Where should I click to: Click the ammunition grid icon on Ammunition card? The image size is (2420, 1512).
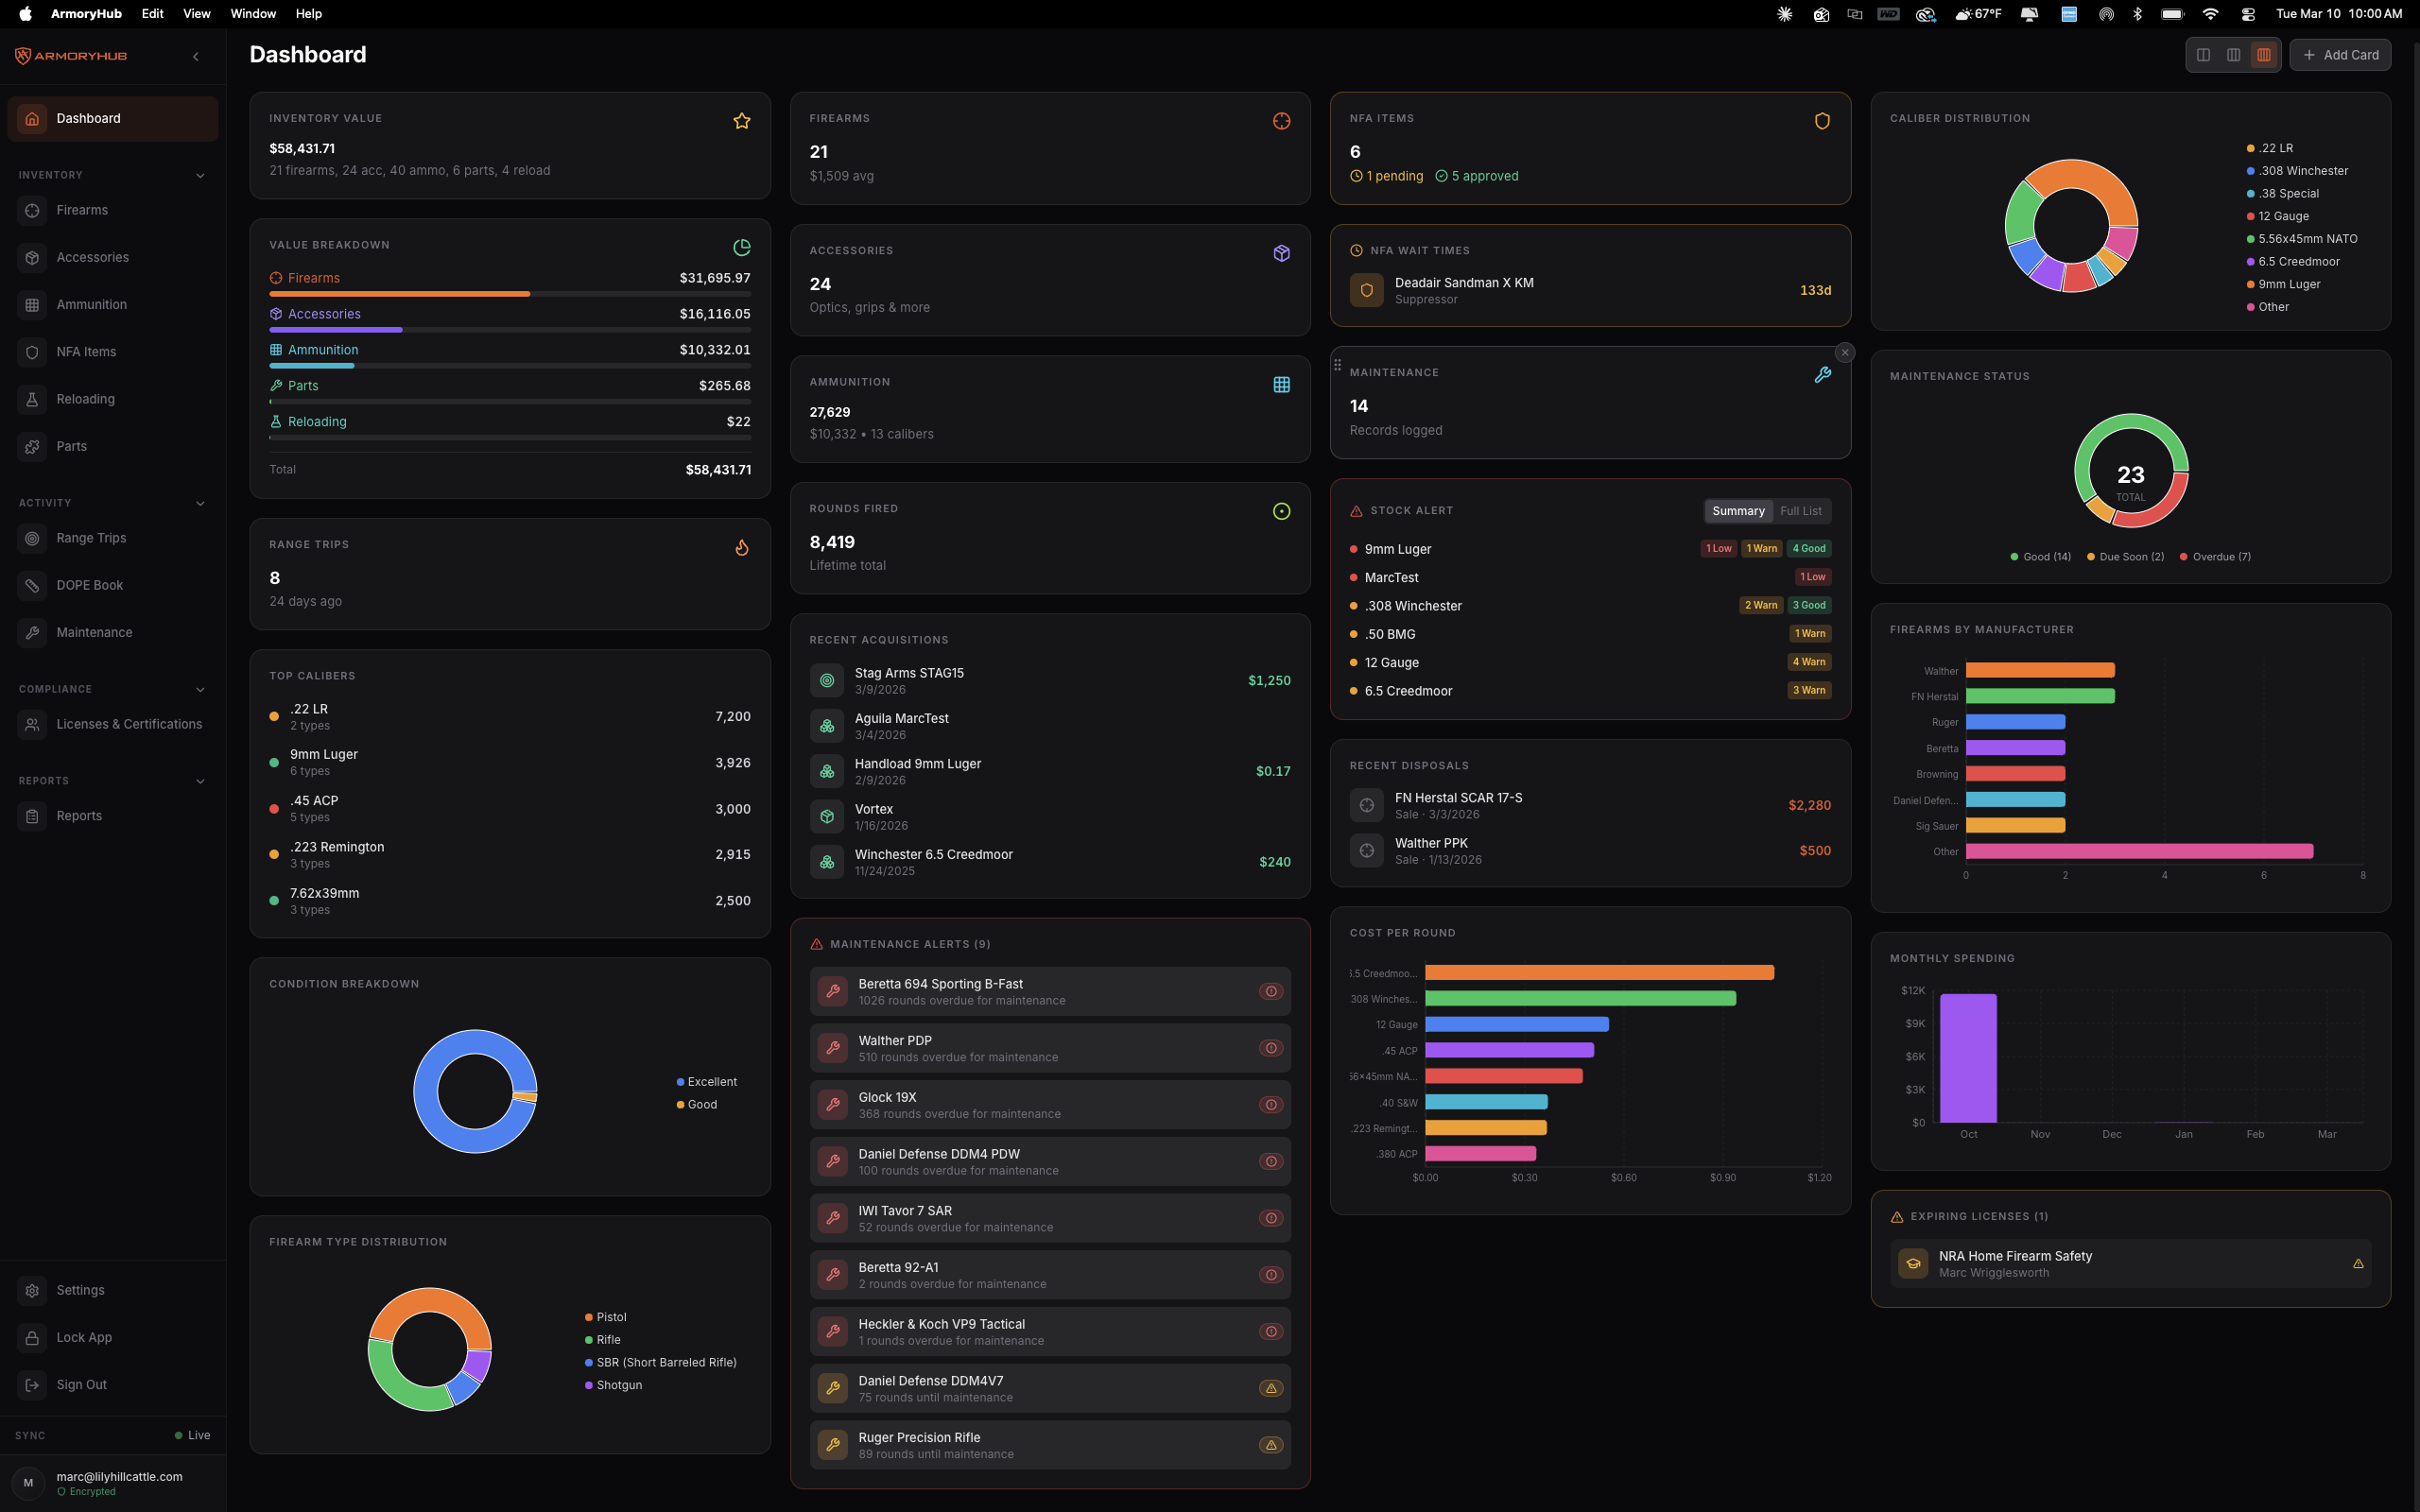pyautogui.click(x=1282, y=384)
